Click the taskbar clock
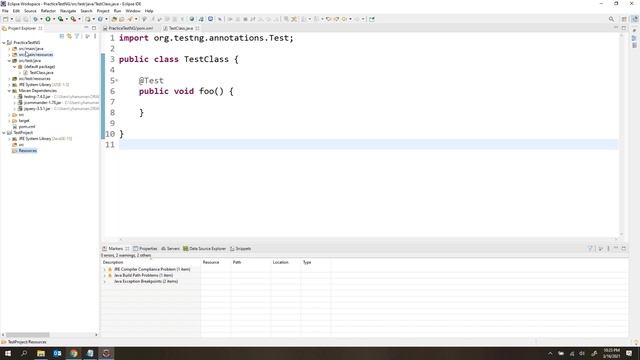 [x=611, y=353]
